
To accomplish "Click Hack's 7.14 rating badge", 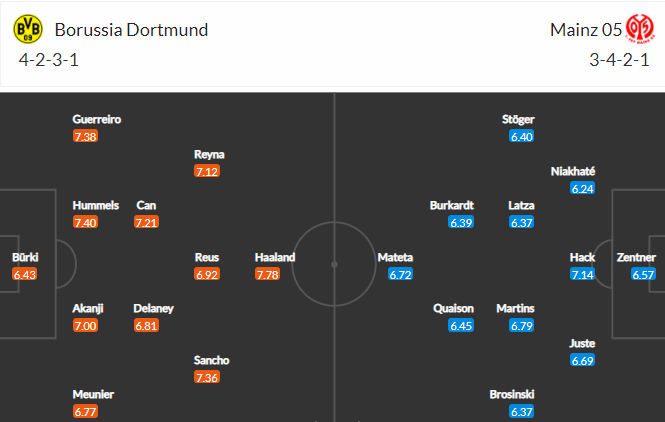I will point(582,275).
